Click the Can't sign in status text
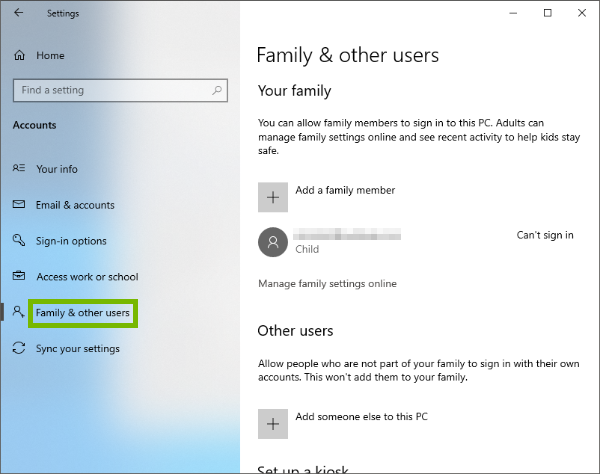Viewport: 600px width, 474px height. click(545, 235)
